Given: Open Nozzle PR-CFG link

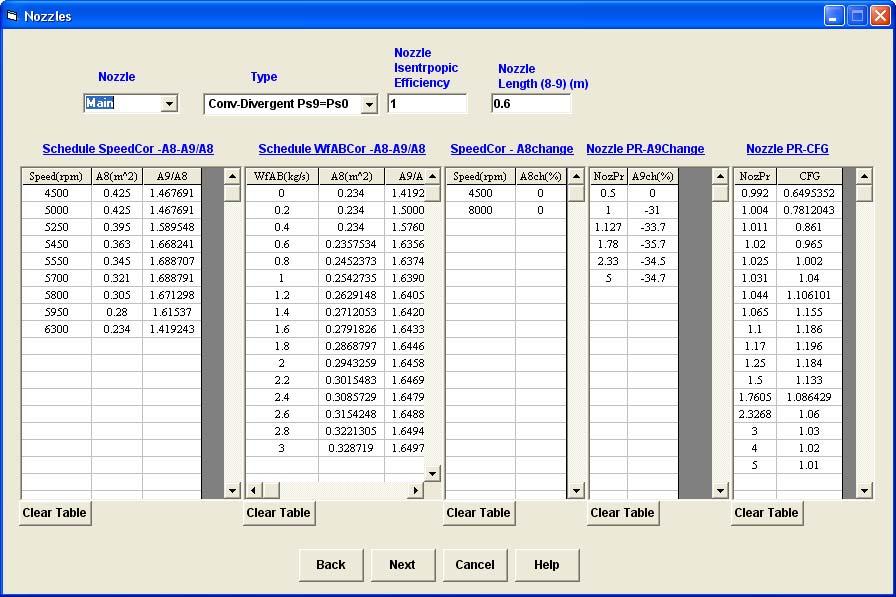Looking at the screenshot, I should tap(787, 149).
